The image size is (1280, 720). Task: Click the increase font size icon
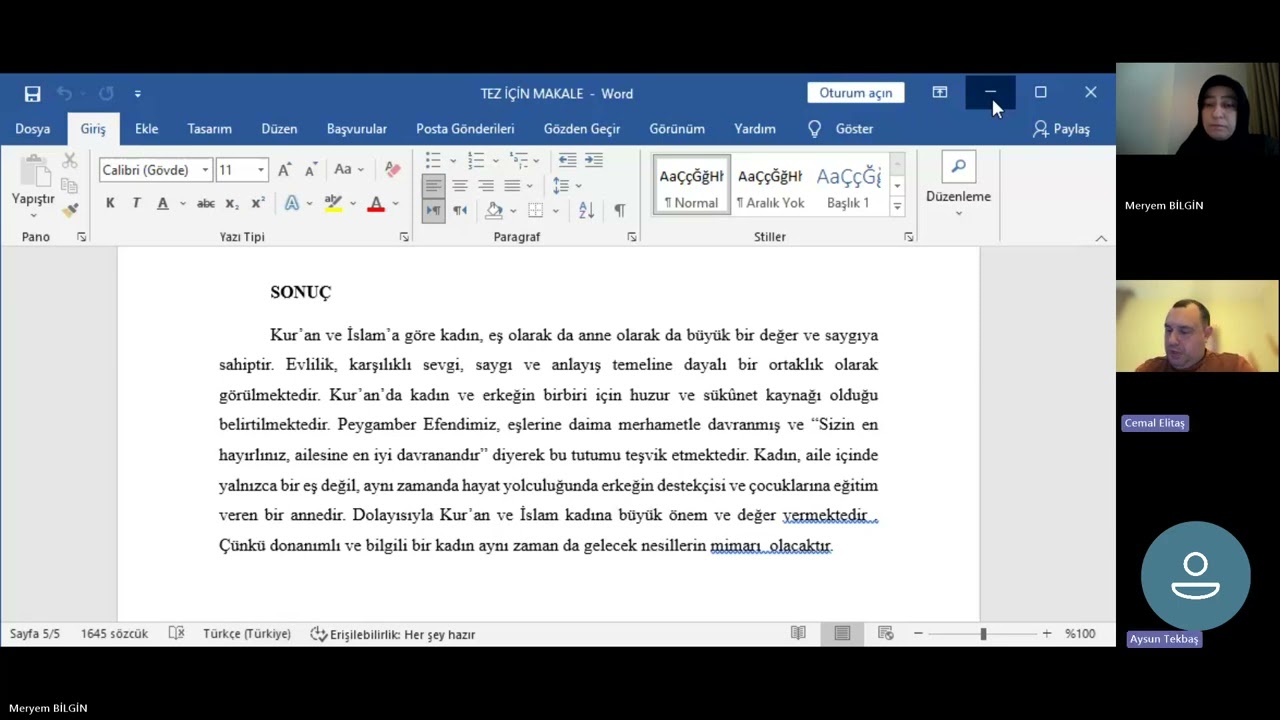point(285,170)
